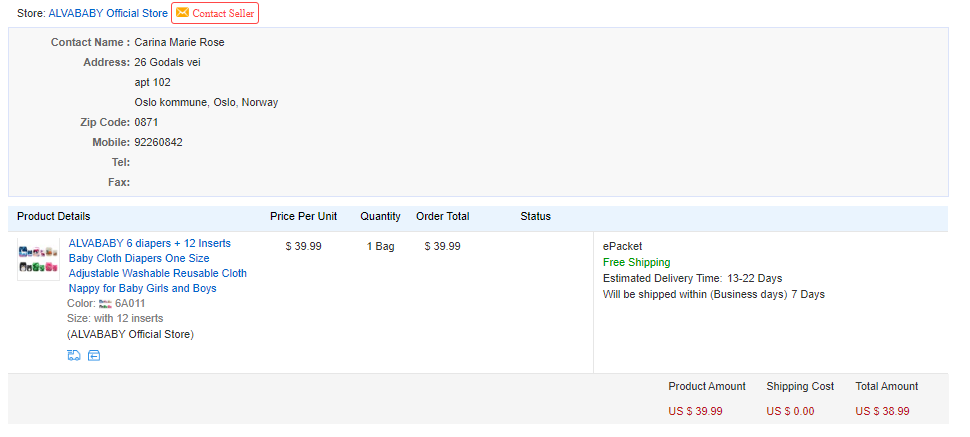The image size is (970, 437).
Task: Open the diaper product thumbnail image
Action: (x=38, y=259)
